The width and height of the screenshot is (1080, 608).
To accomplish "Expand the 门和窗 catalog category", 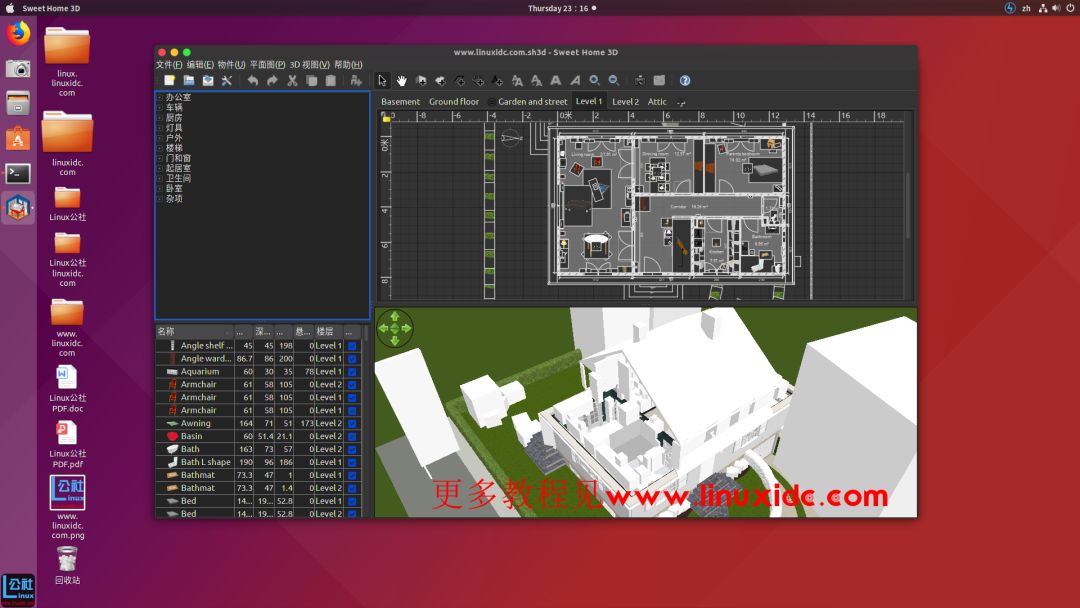I will tap(160, 158).
